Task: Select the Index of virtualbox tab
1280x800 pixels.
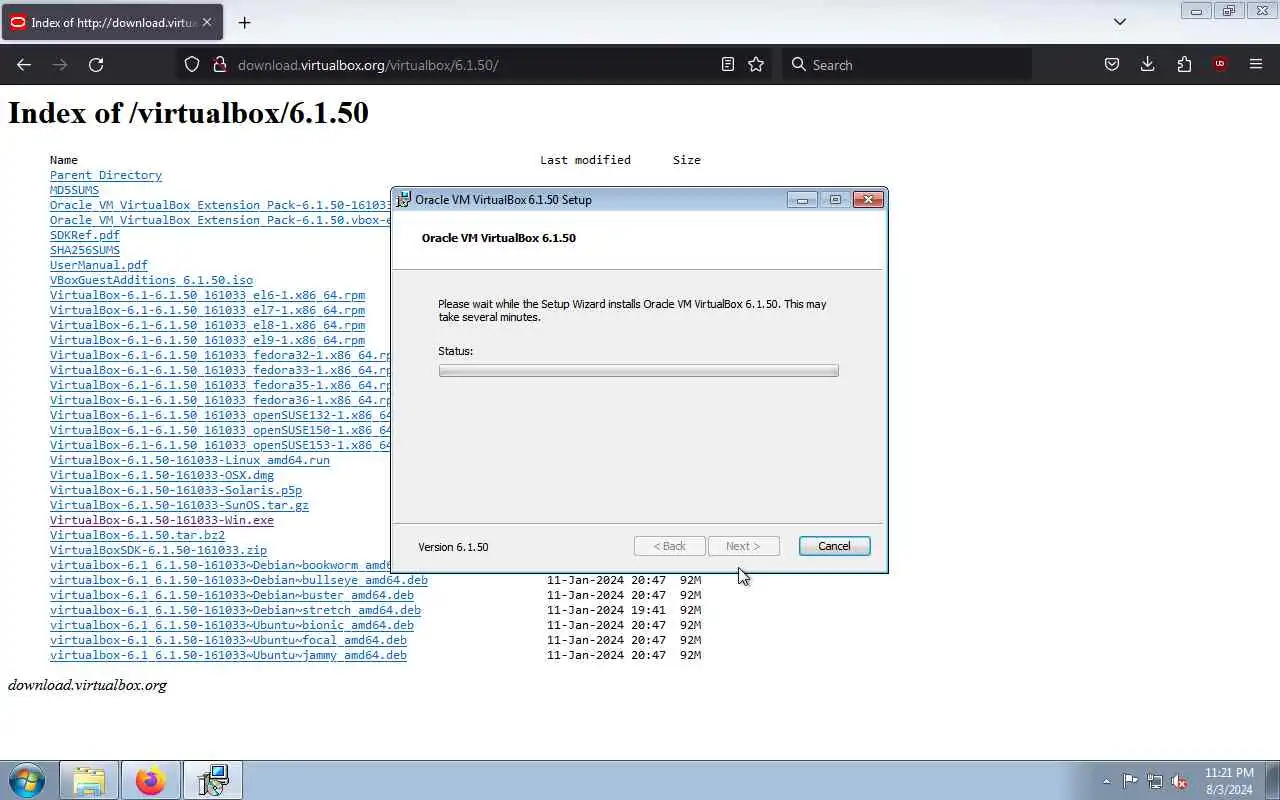Action: click(112, 22)
